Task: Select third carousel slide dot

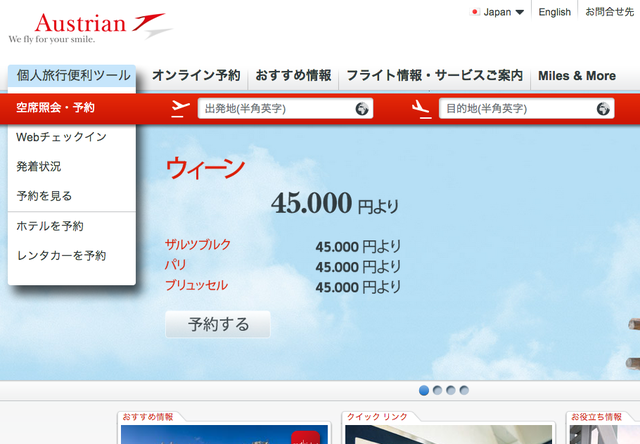Action: point(451,391)
